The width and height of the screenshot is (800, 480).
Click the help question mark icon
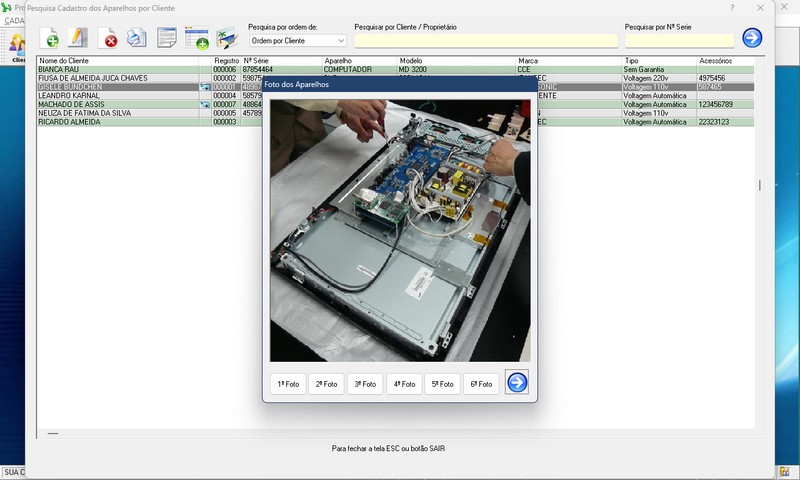pyautogui.click(x=732, y=8)
